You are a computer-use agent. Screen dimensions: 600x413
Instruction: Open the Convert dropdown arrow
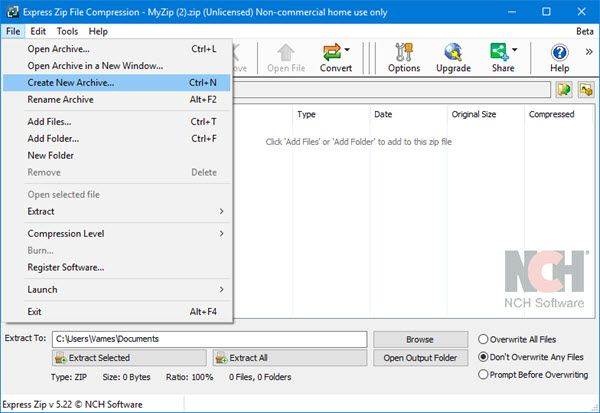347,50
